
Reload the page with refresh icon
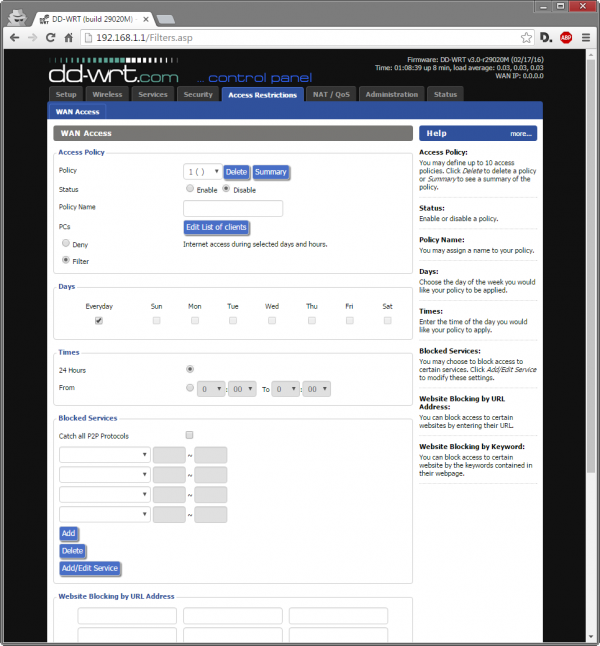pos(51,38)
